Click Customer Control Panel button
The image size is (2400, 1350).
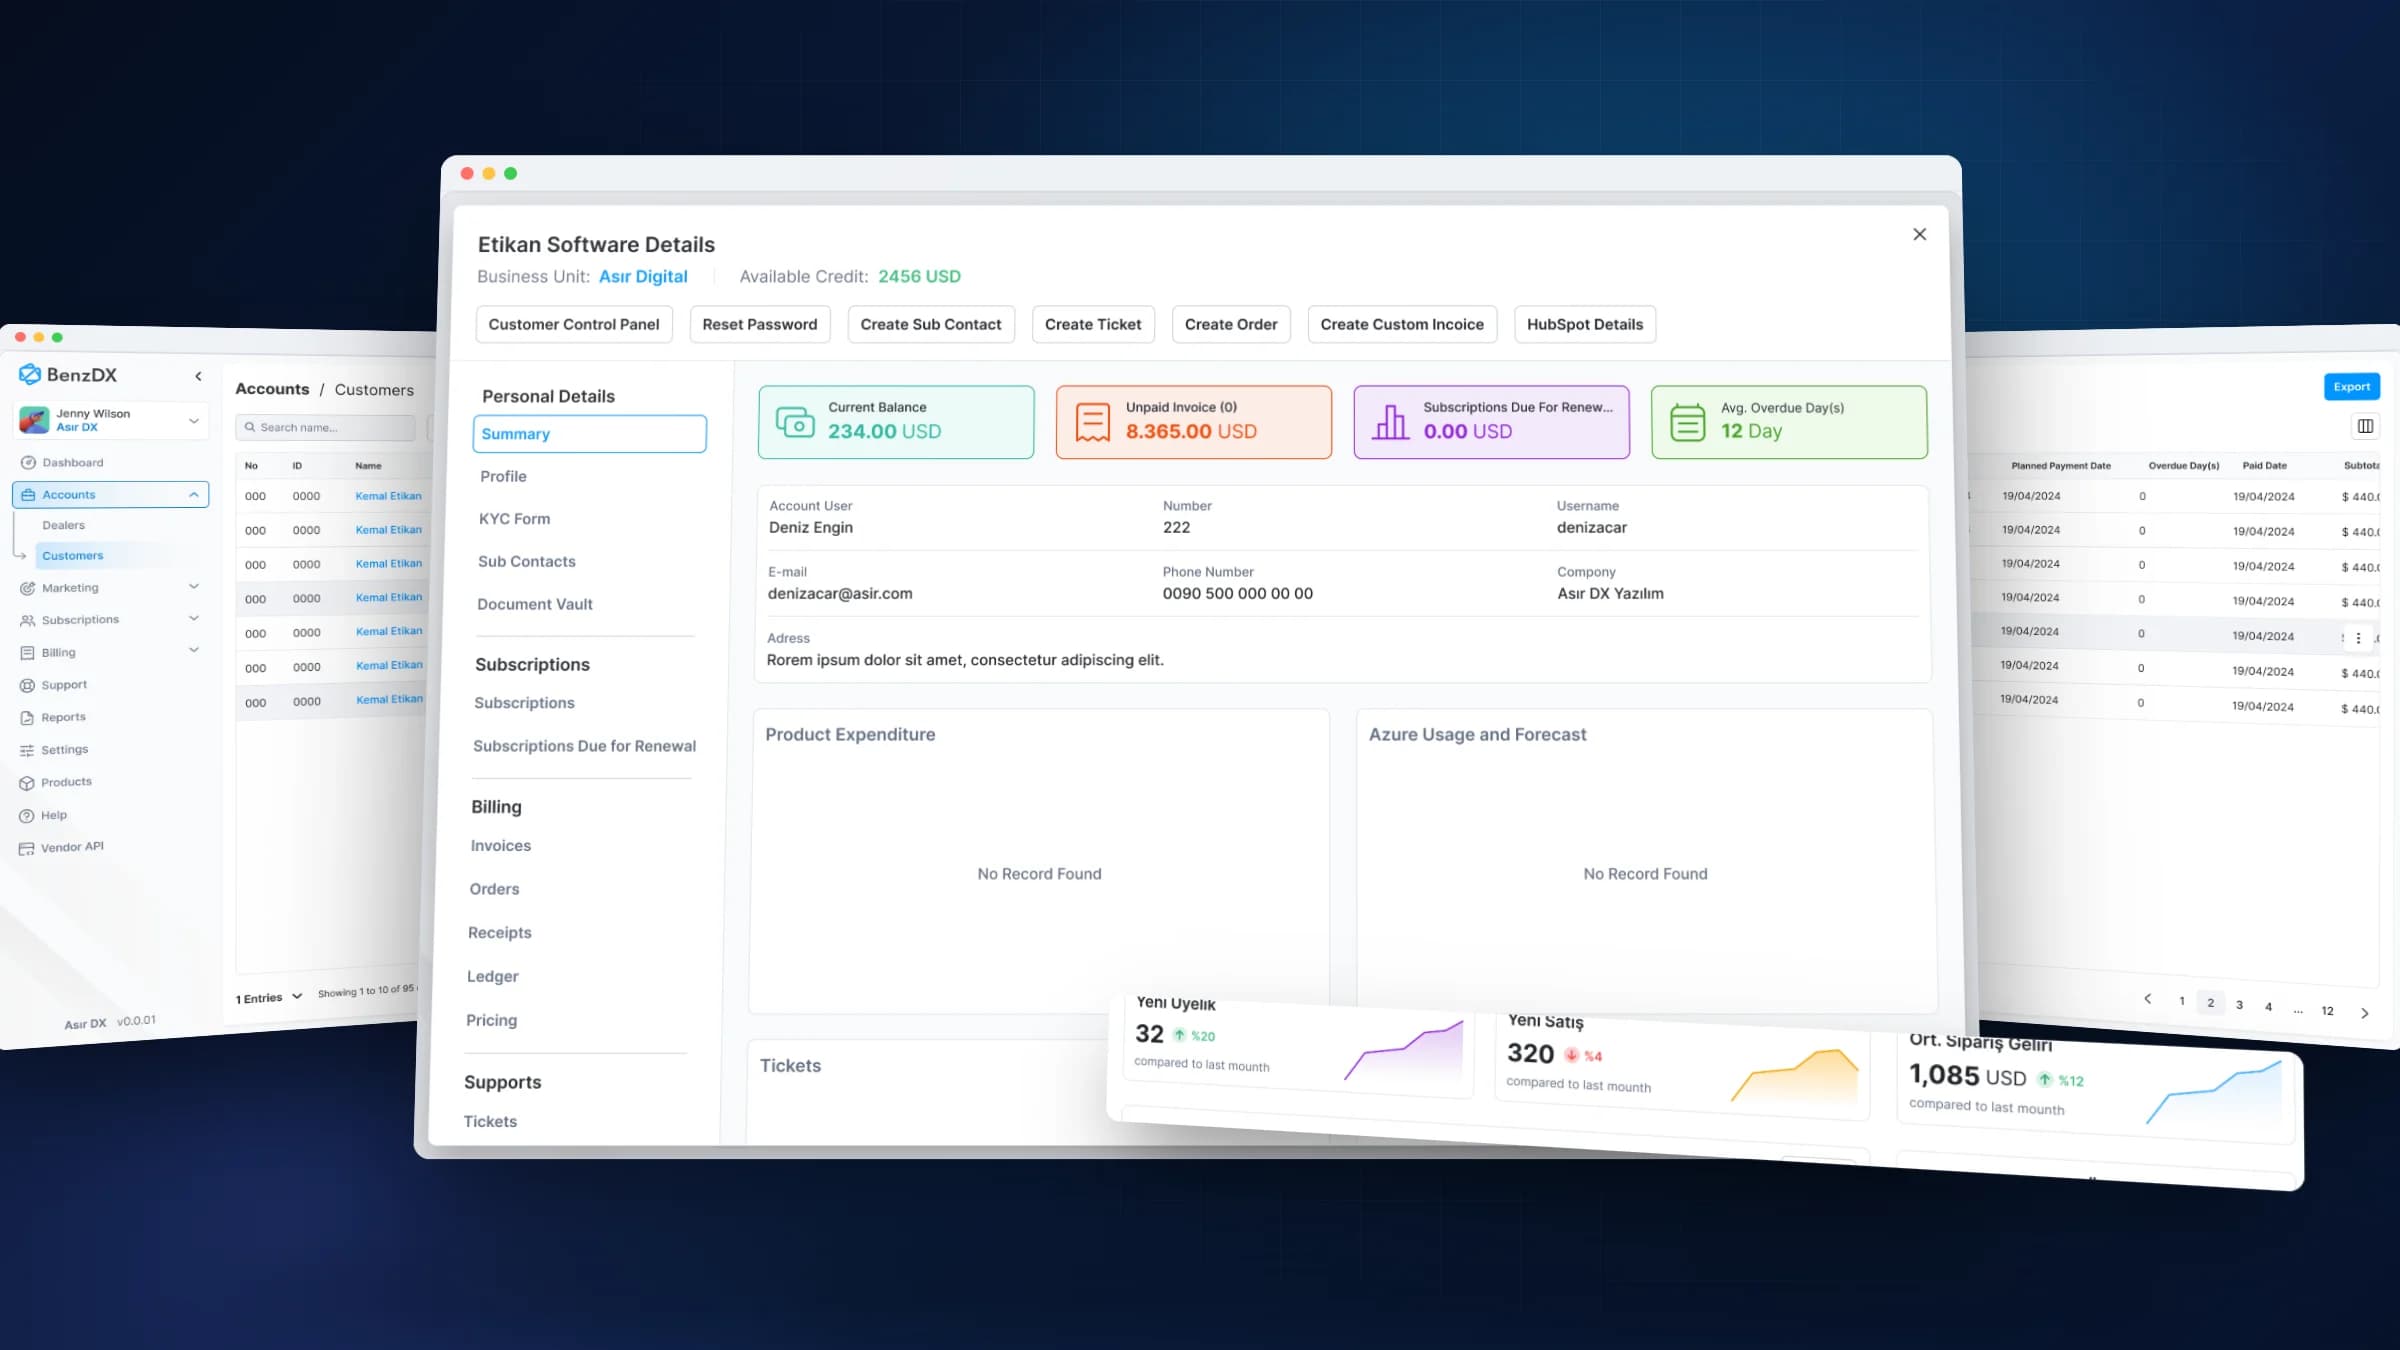click(574, 325)
